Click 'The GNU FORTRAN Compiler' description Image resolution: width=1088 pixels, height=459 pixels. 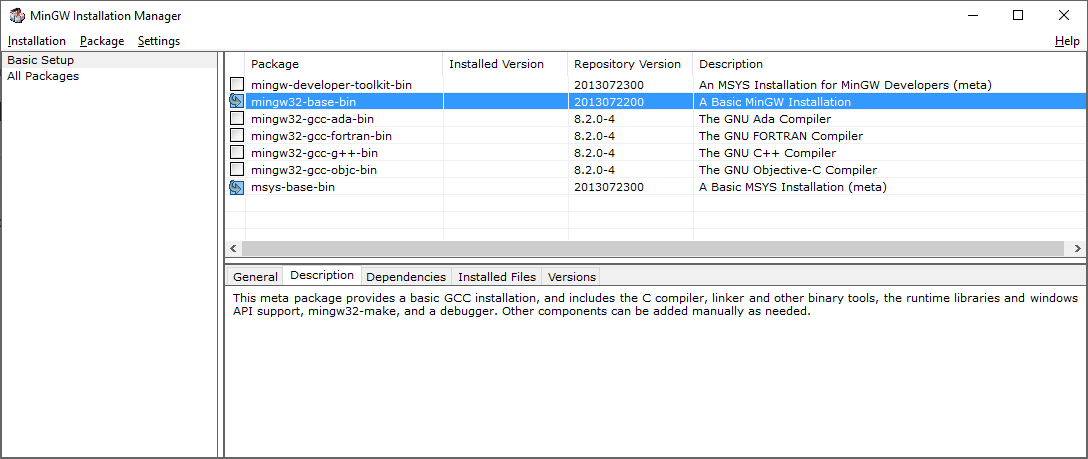pyautogui.click(x=781, y=136)
